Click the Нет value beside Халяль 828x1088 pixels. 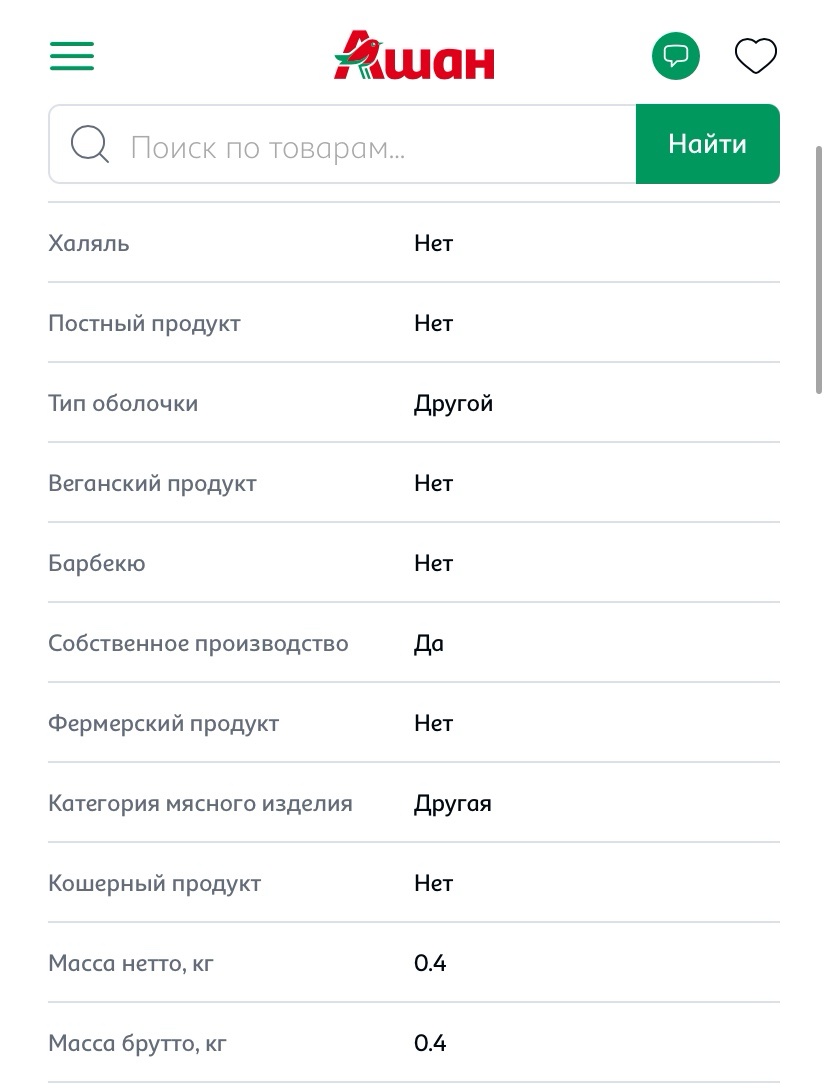click(x=434, y=244)
